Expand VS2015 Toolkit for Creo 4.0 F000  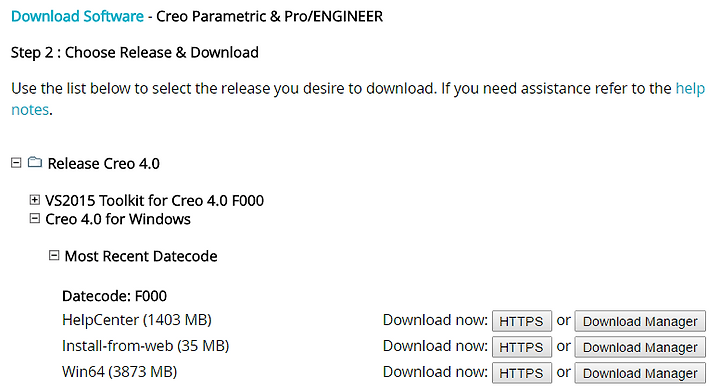tap(34, 200)
